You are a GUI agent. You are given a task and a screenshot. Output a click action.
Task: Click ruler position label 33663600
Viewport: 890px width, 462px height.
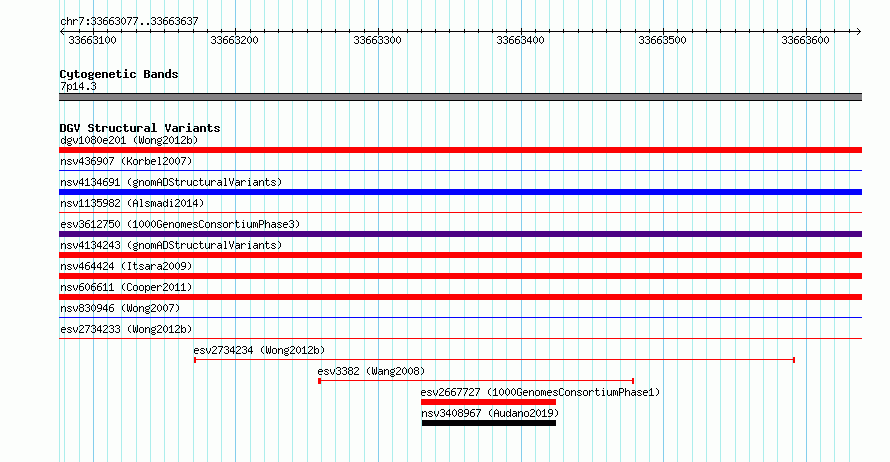[x=805, y=40]
